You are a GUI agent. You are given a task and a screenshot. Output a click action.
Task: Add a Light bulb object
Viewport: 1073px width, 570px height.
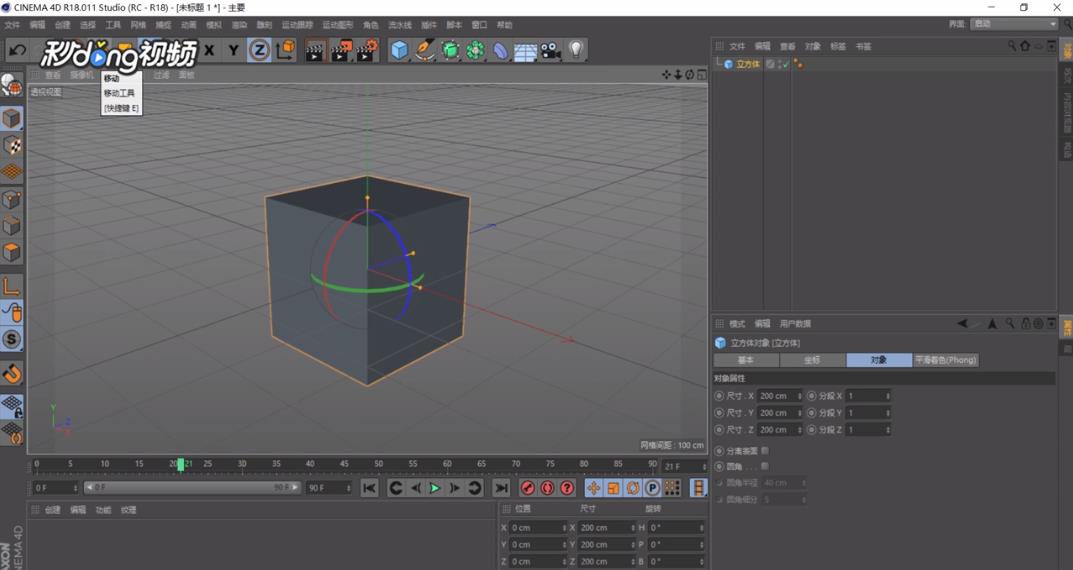(x=576, y=50)
